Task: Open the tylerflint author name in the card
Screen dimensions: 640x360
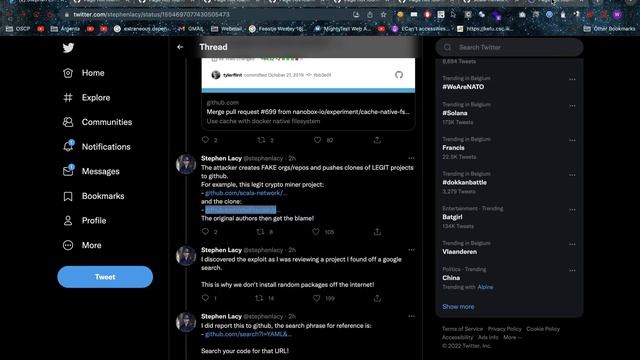Action: click(x=232, y=75)
